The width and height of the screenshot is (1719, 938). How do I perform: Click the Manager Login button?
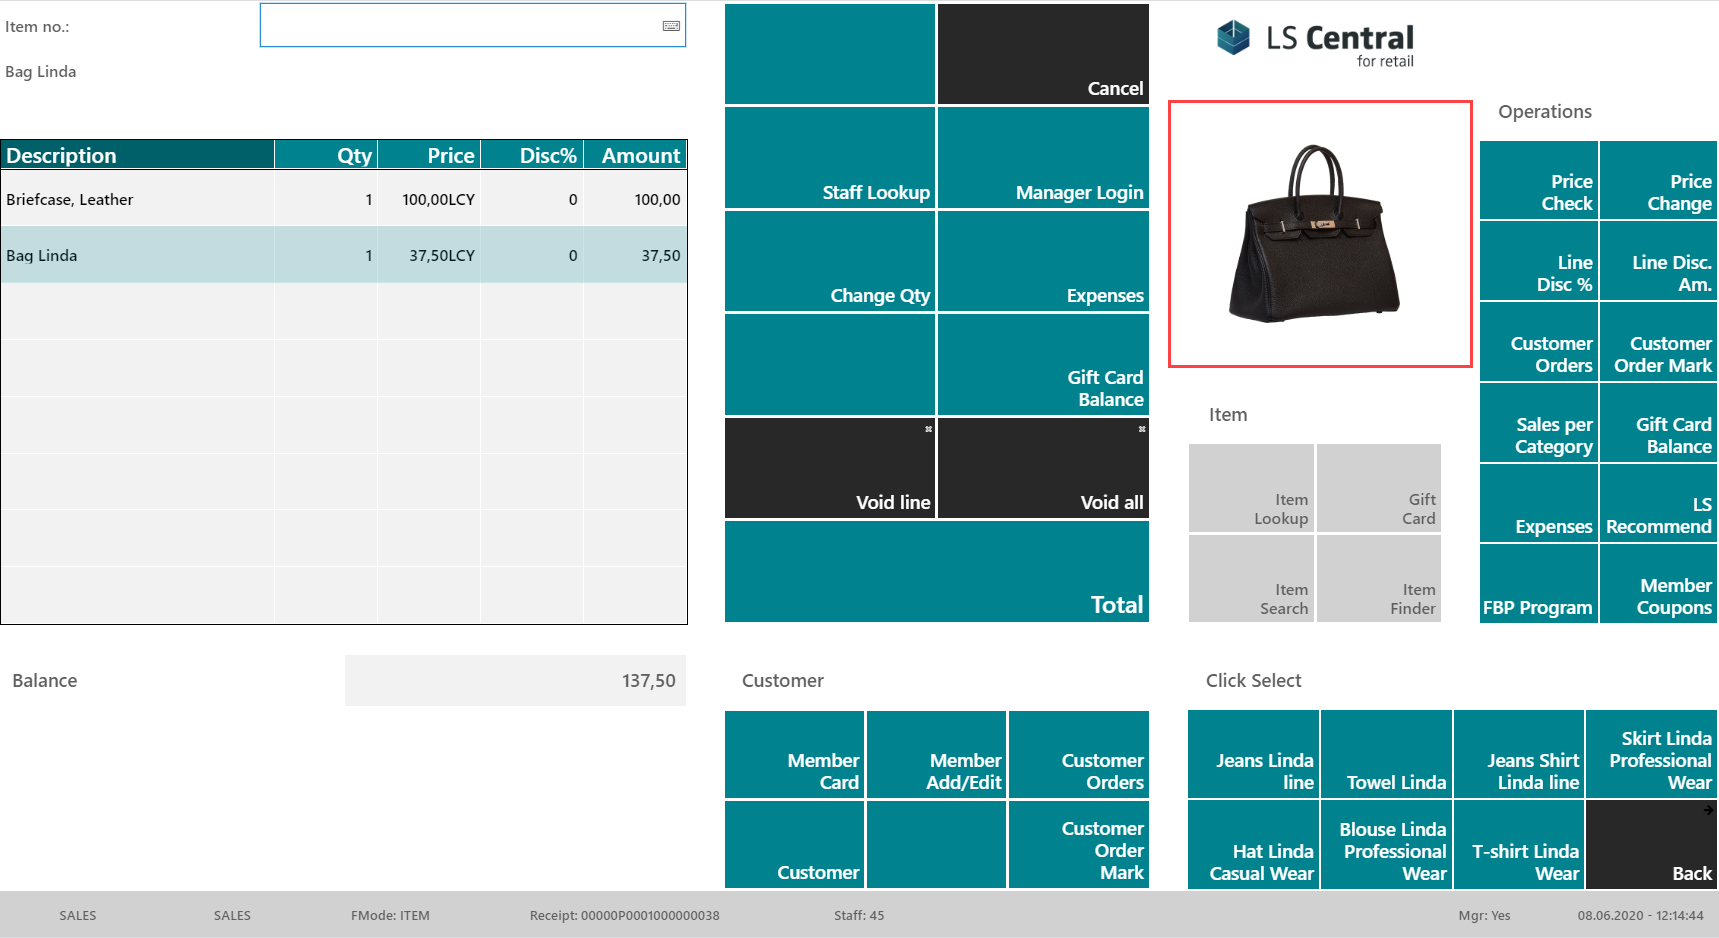pos(1043,157)
